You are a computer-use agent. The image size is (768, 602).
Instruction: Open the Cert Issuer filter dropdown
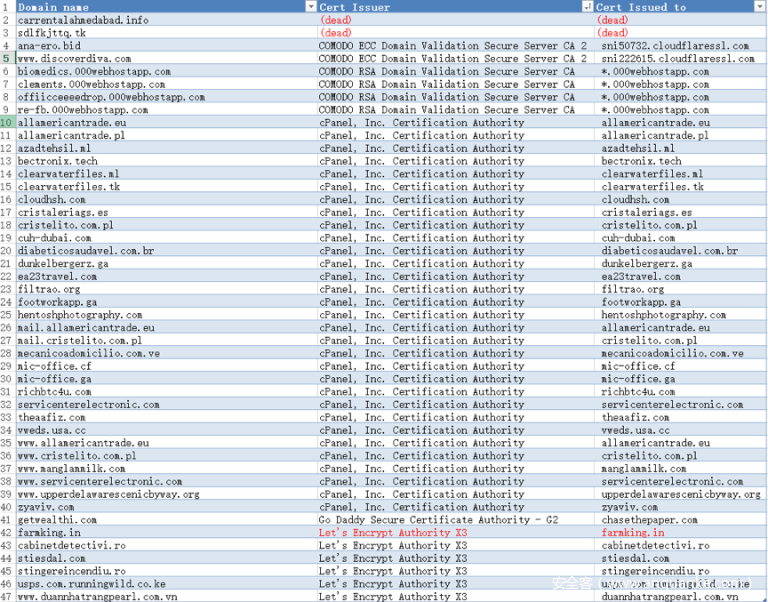pos(587,7)
